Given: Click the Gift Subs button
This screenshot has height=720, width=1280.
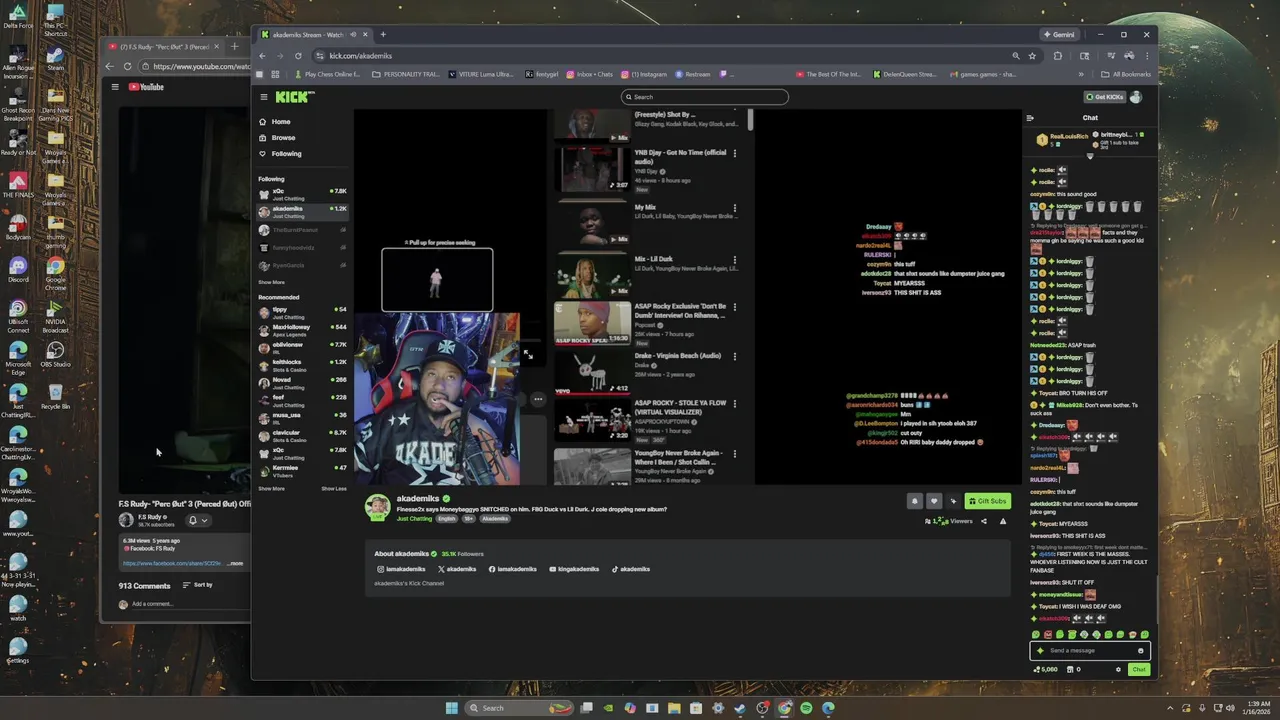Looking at the screenshot, I should 988,501.
